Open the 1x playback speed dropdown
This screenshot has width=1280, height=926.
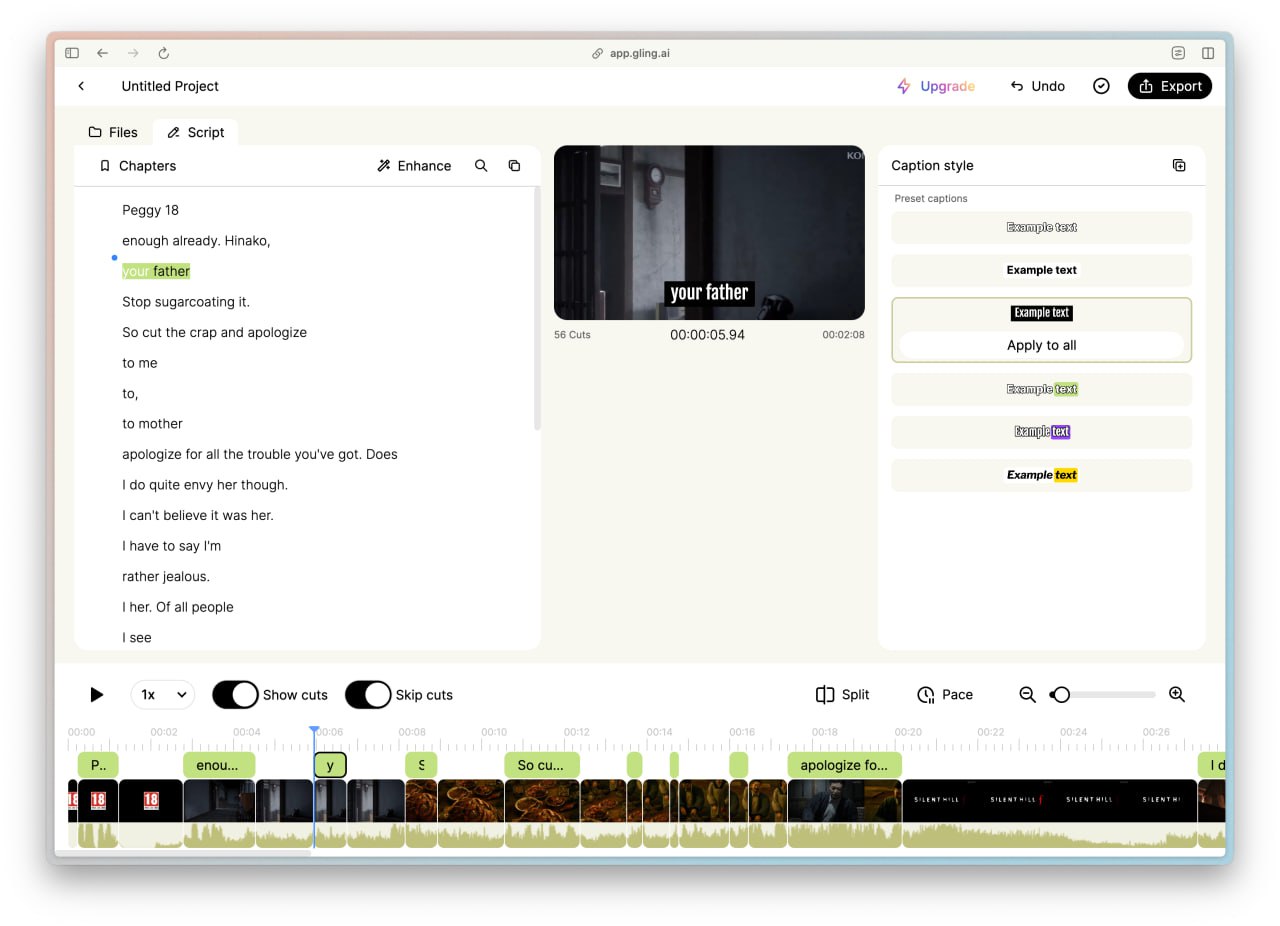tap(162, 695)
